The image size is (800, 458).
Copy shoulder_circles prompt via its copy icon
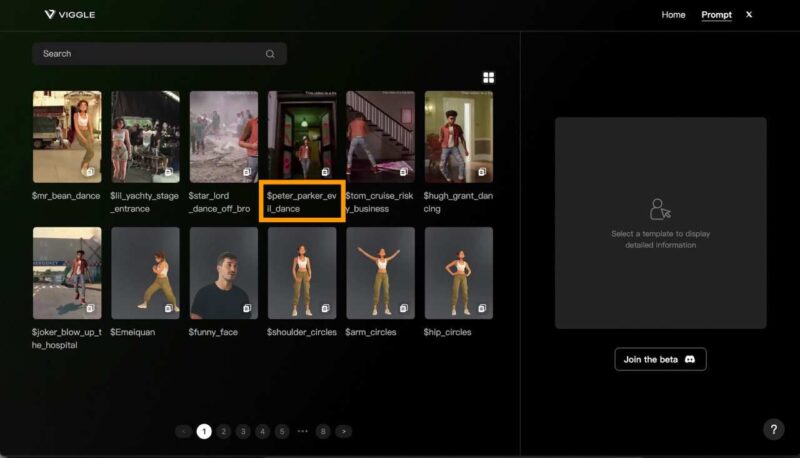click(x=326, y=308)
